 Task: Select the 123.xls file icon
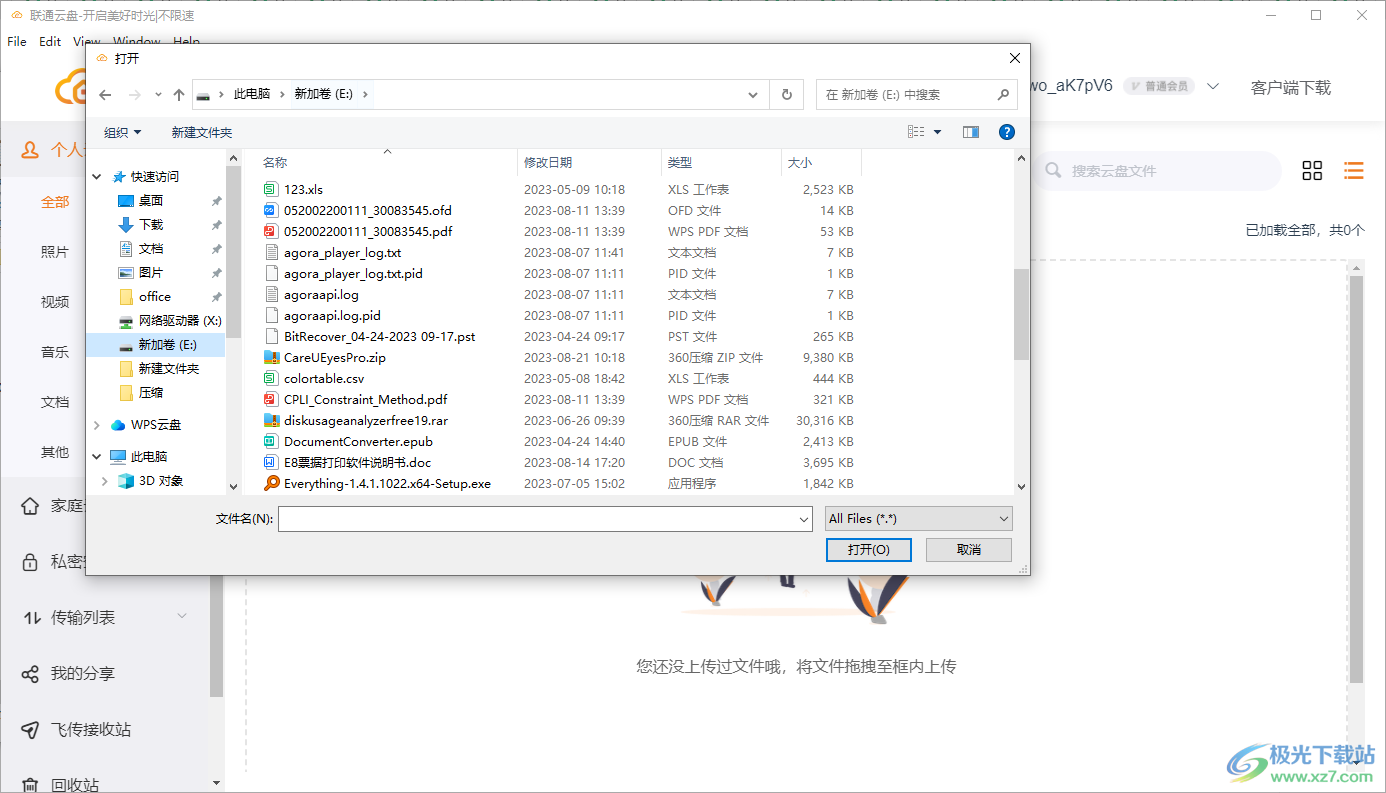pyautogui.click(x=269, y=189)
